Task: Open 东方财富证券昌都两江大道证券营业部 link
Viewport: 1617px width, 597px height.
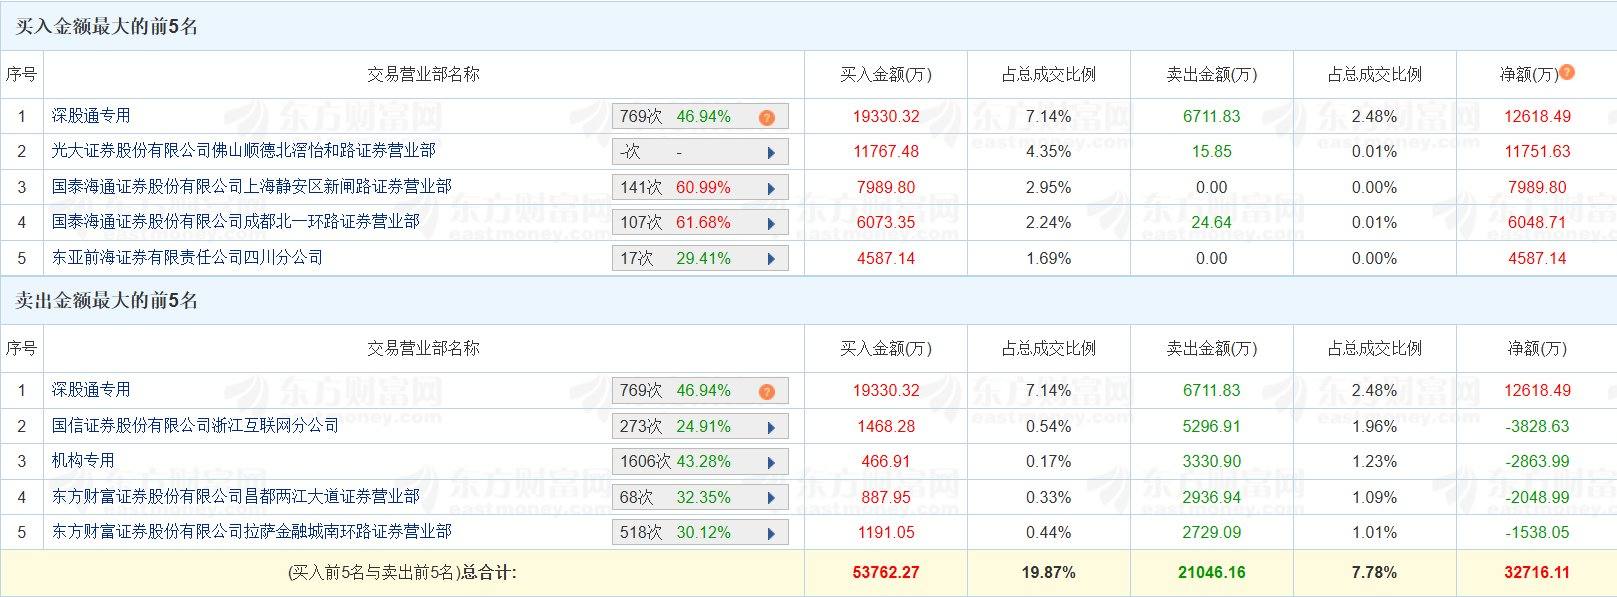Action: tap(235, 496)
